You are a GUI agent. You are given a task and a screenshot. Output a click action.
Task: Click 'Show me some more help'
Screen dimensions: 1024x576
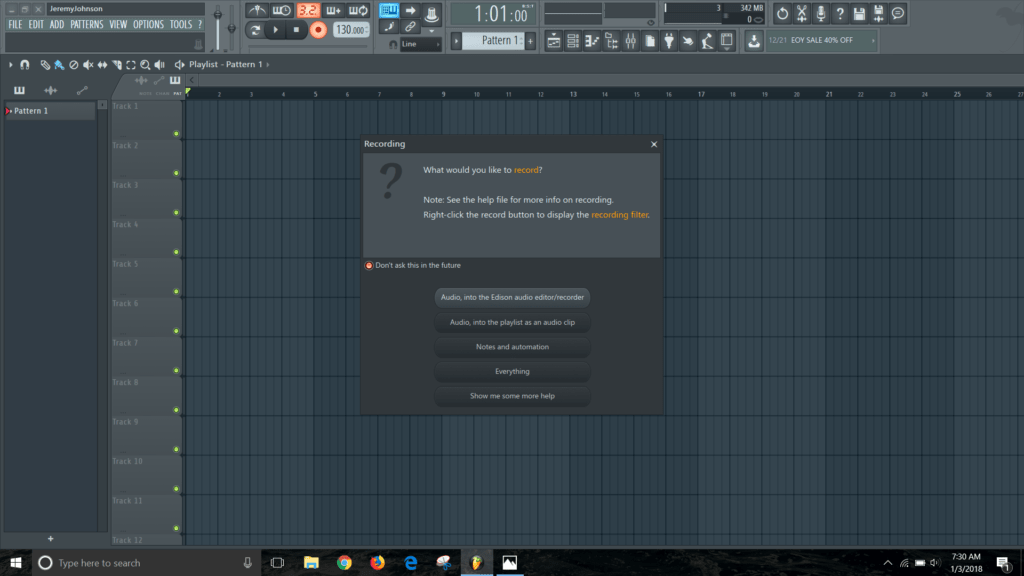click(x=512, y=396)
